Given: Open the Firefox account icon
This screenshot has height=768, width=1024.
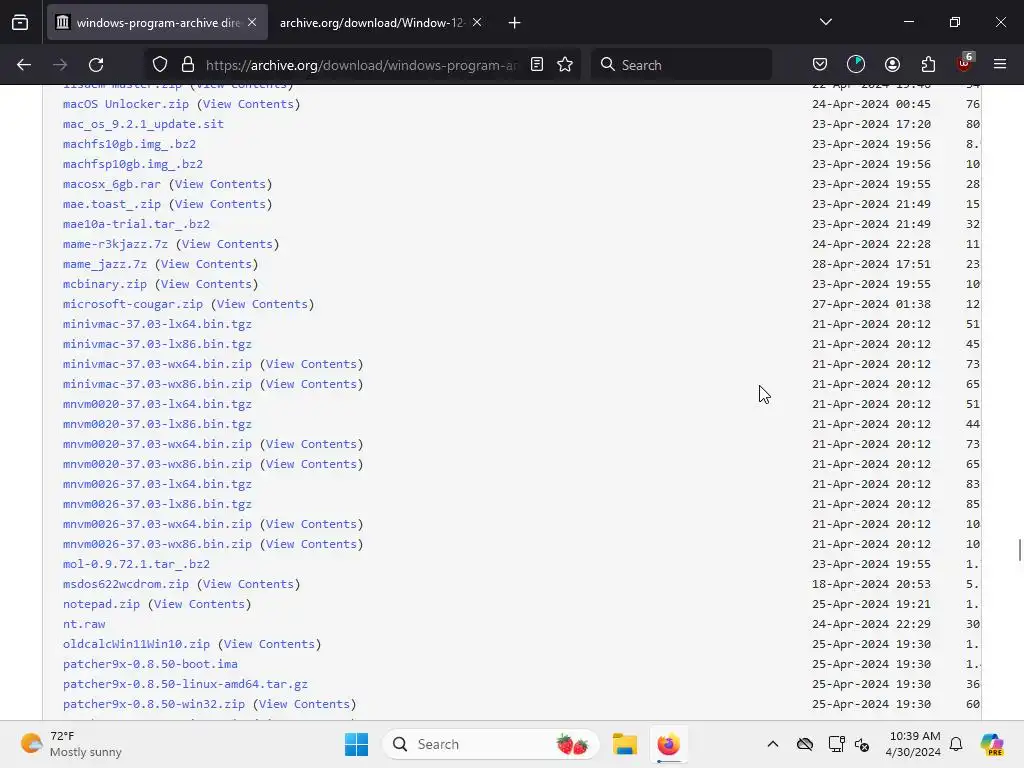Looking at the screenshot, I should (x=892, y=65).
